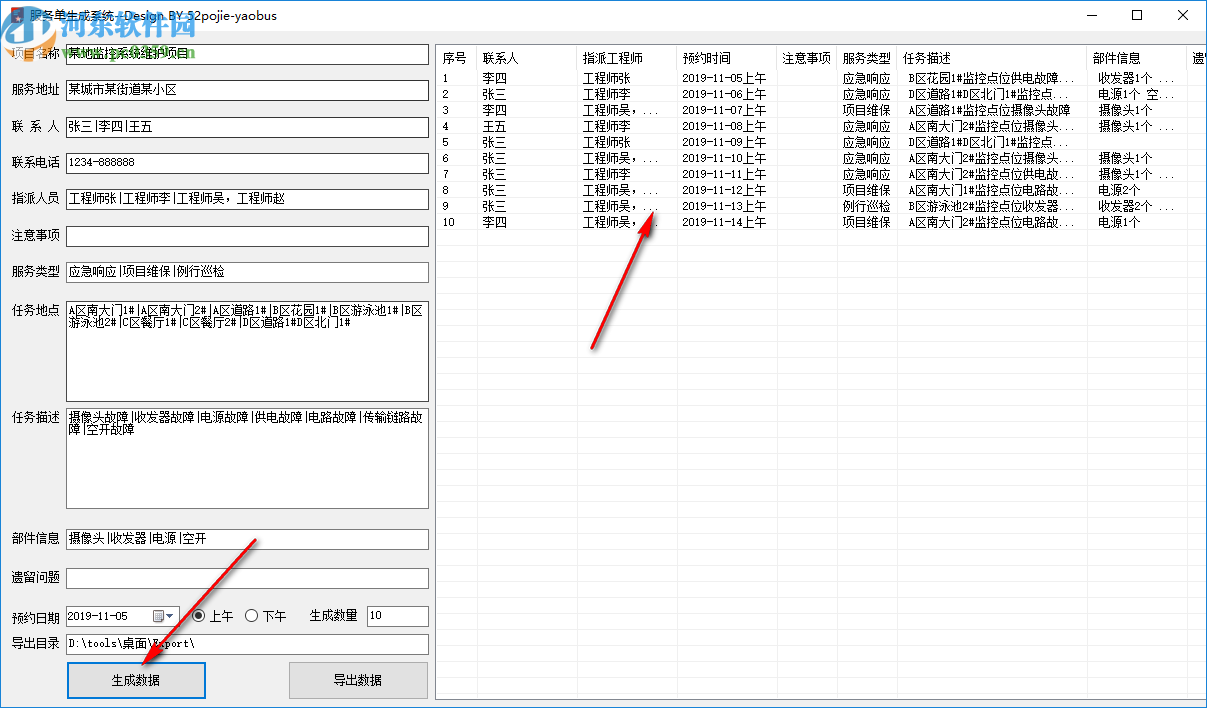Select the table row dated 2019-11-13上午
This screenshot has width=1207, height=708.
pos(724,206)
